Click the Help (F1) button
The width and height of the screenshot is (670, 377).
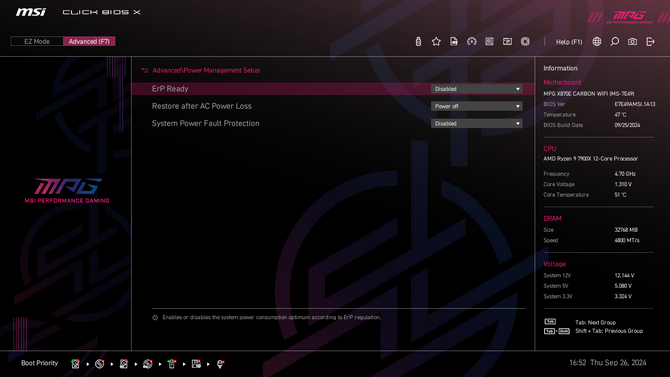coord(569,42)
